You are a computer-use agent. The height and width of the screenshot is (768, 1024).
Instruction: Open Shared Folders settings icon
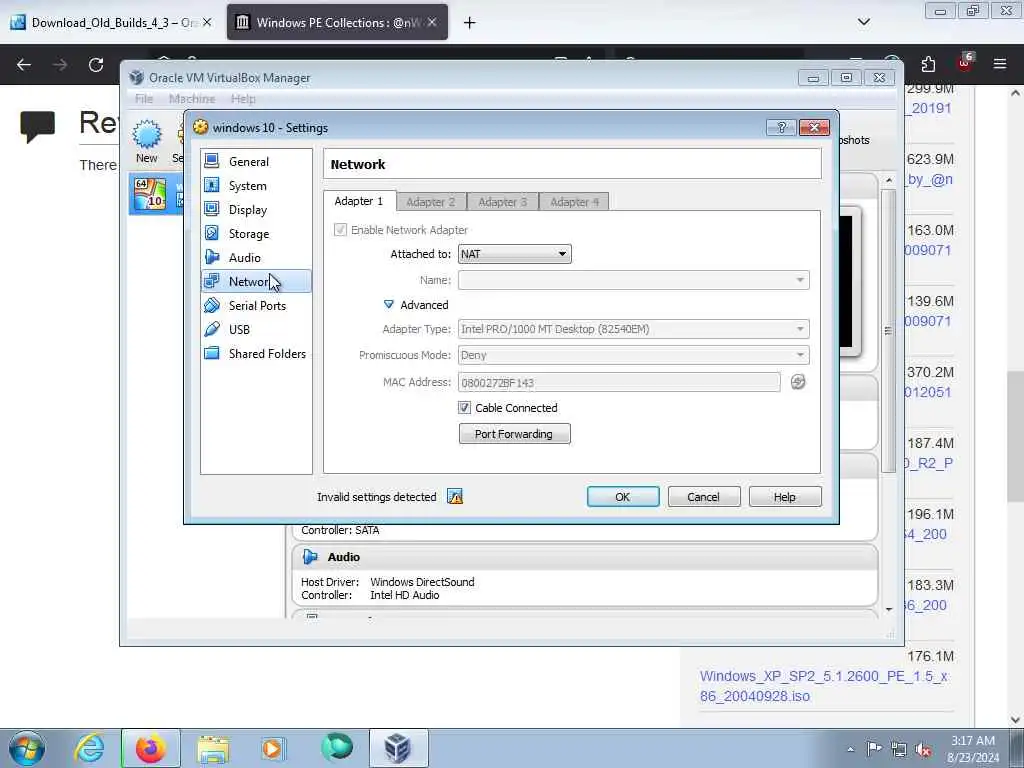(x=212, y=353)
